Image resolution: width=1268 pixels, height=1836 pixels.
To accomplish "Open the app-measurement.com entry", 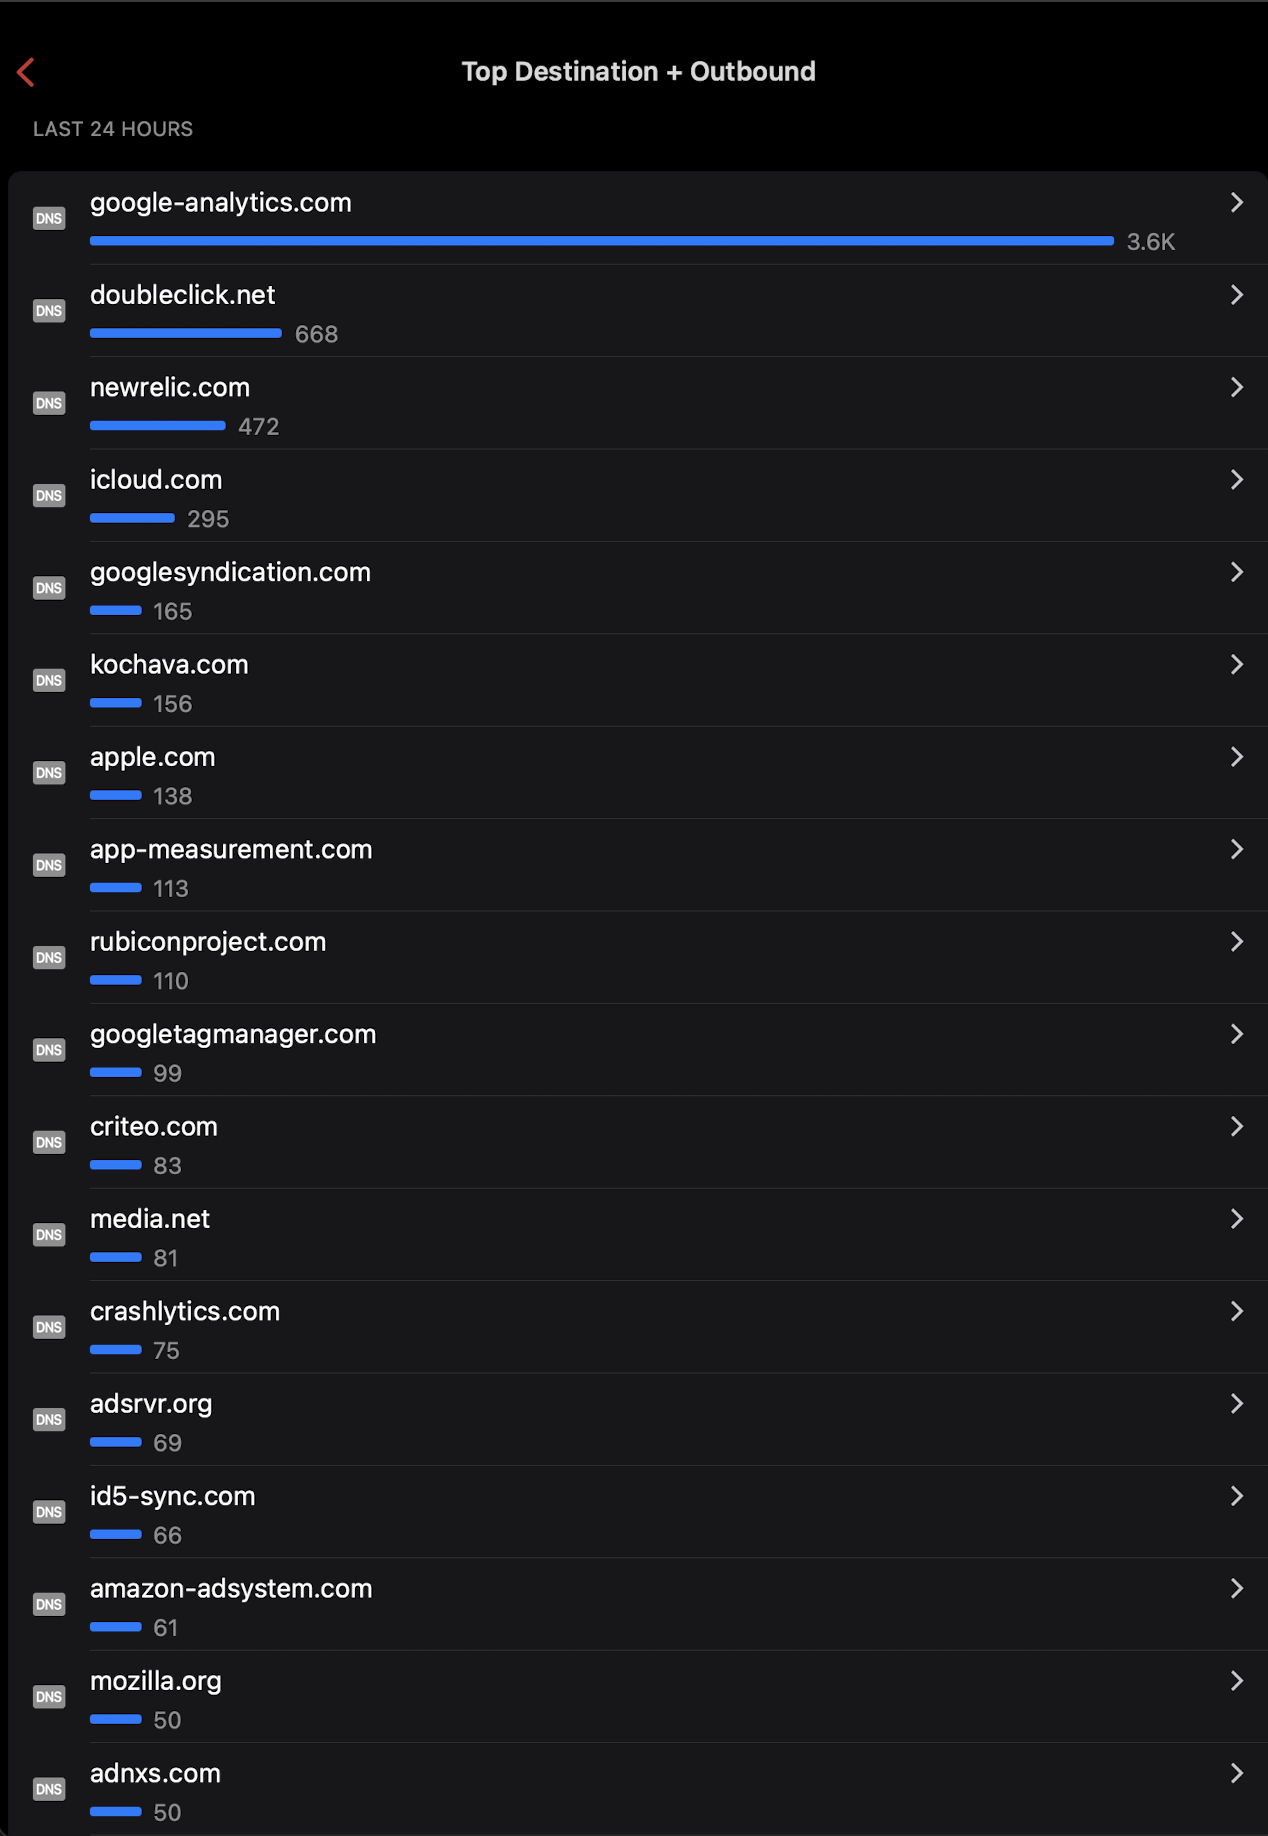I will pyautogui.click(x=638, y=865).
